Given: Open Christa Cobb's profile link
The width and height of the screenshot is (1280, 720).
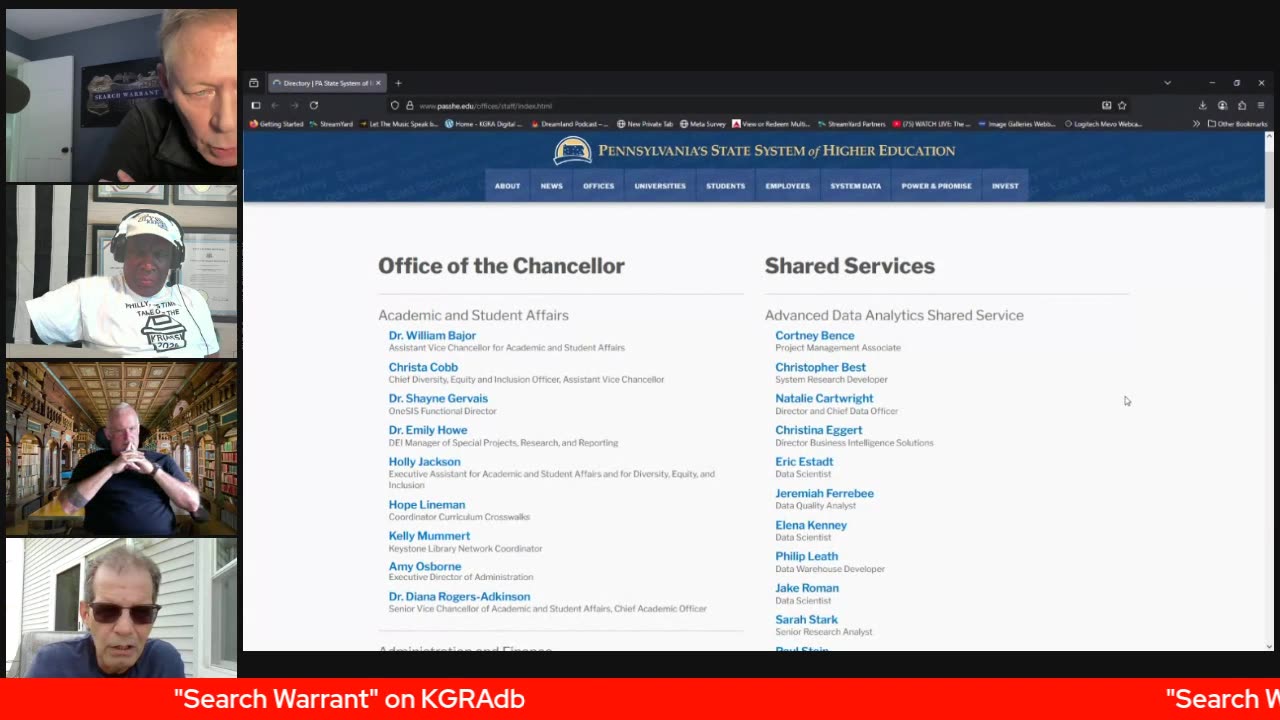Looking at the screenshot, I should pos(423,367).
